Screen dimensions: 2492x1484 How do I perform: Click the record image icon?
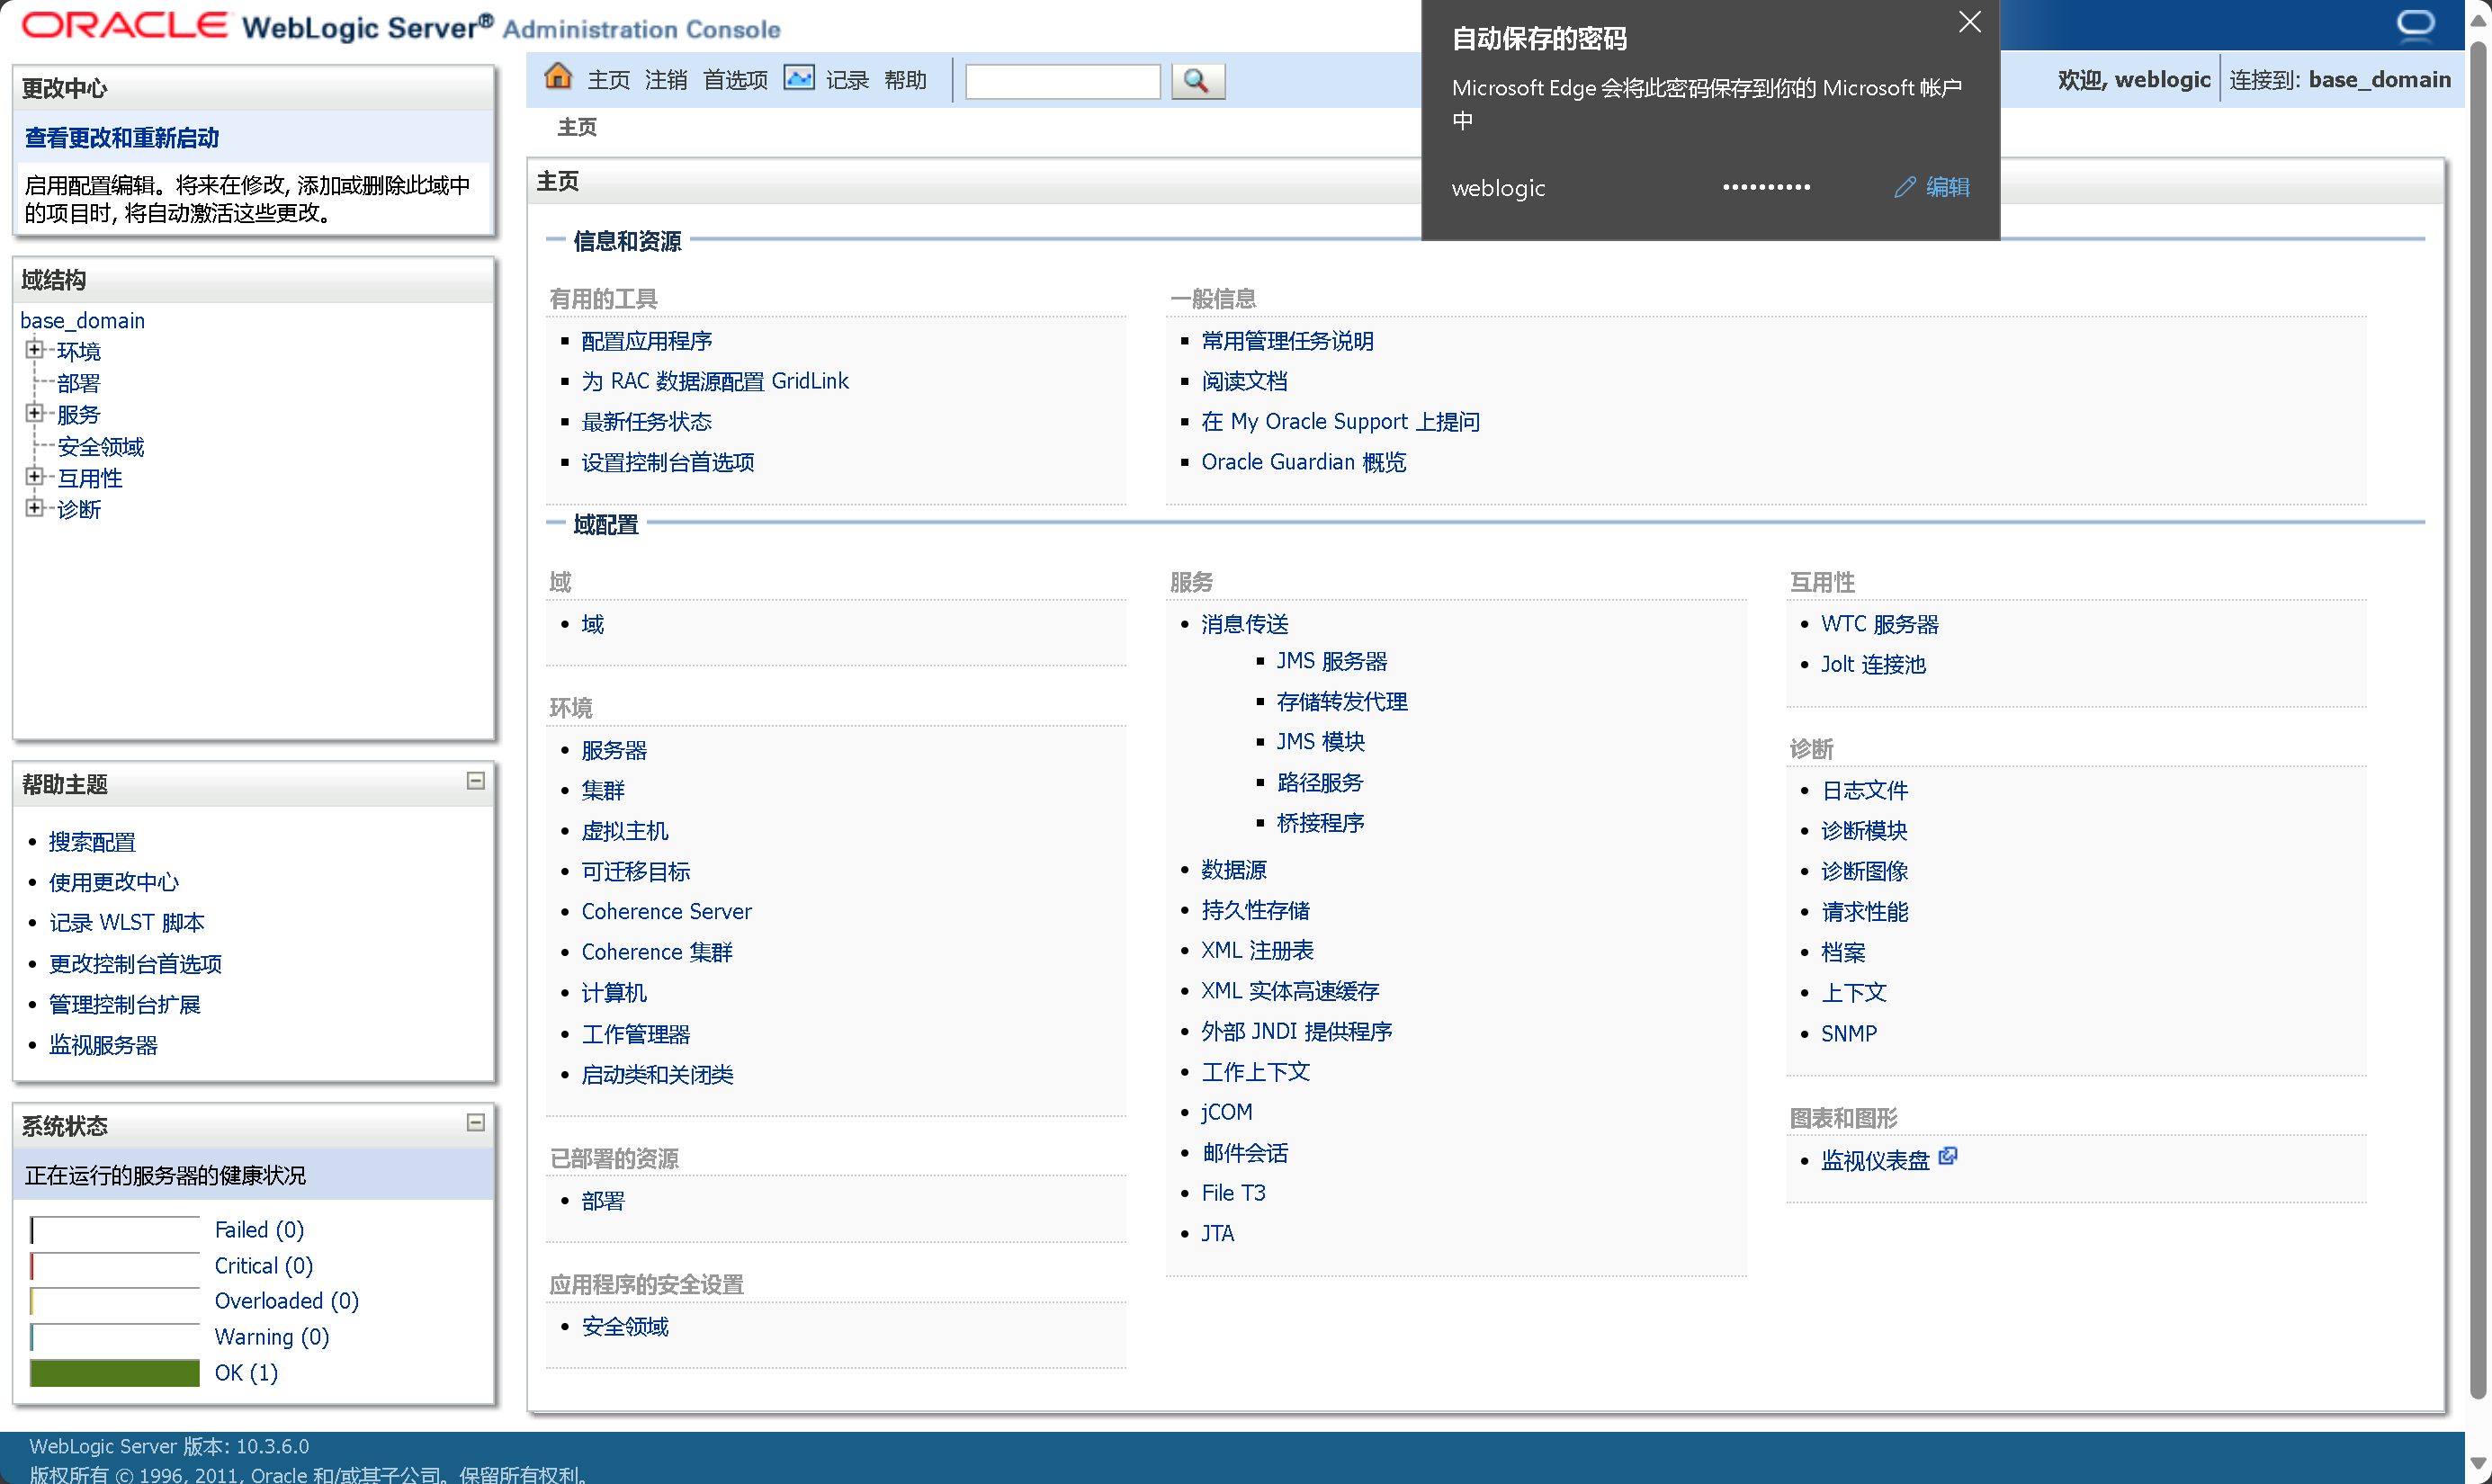[798, 77]
